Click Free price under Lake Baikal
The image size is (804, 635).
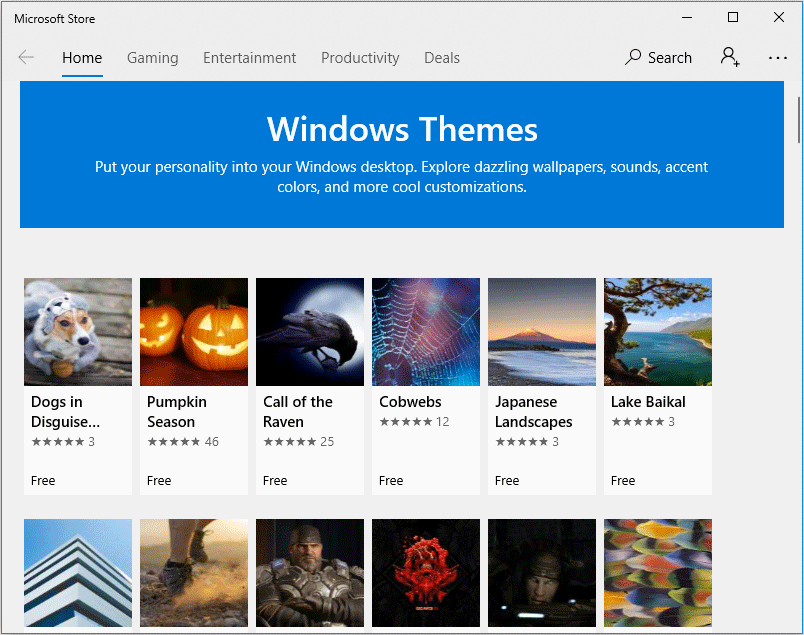coord(623,481)
